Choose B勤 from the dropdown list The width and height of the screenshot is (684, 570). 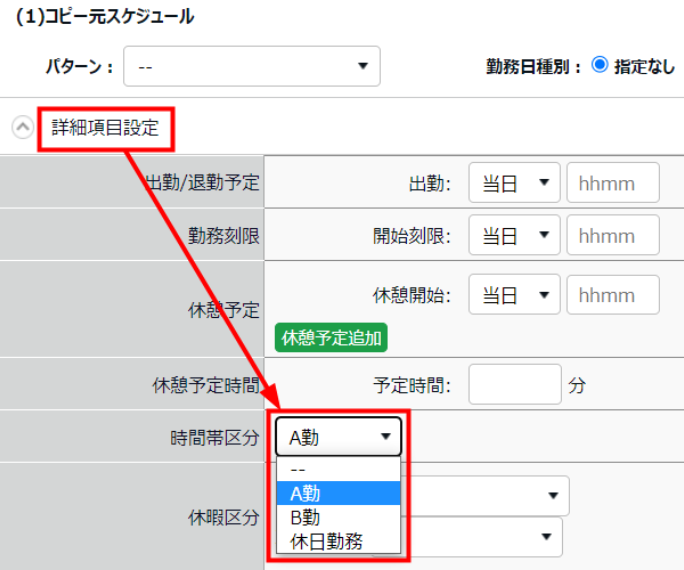(338, 517)
